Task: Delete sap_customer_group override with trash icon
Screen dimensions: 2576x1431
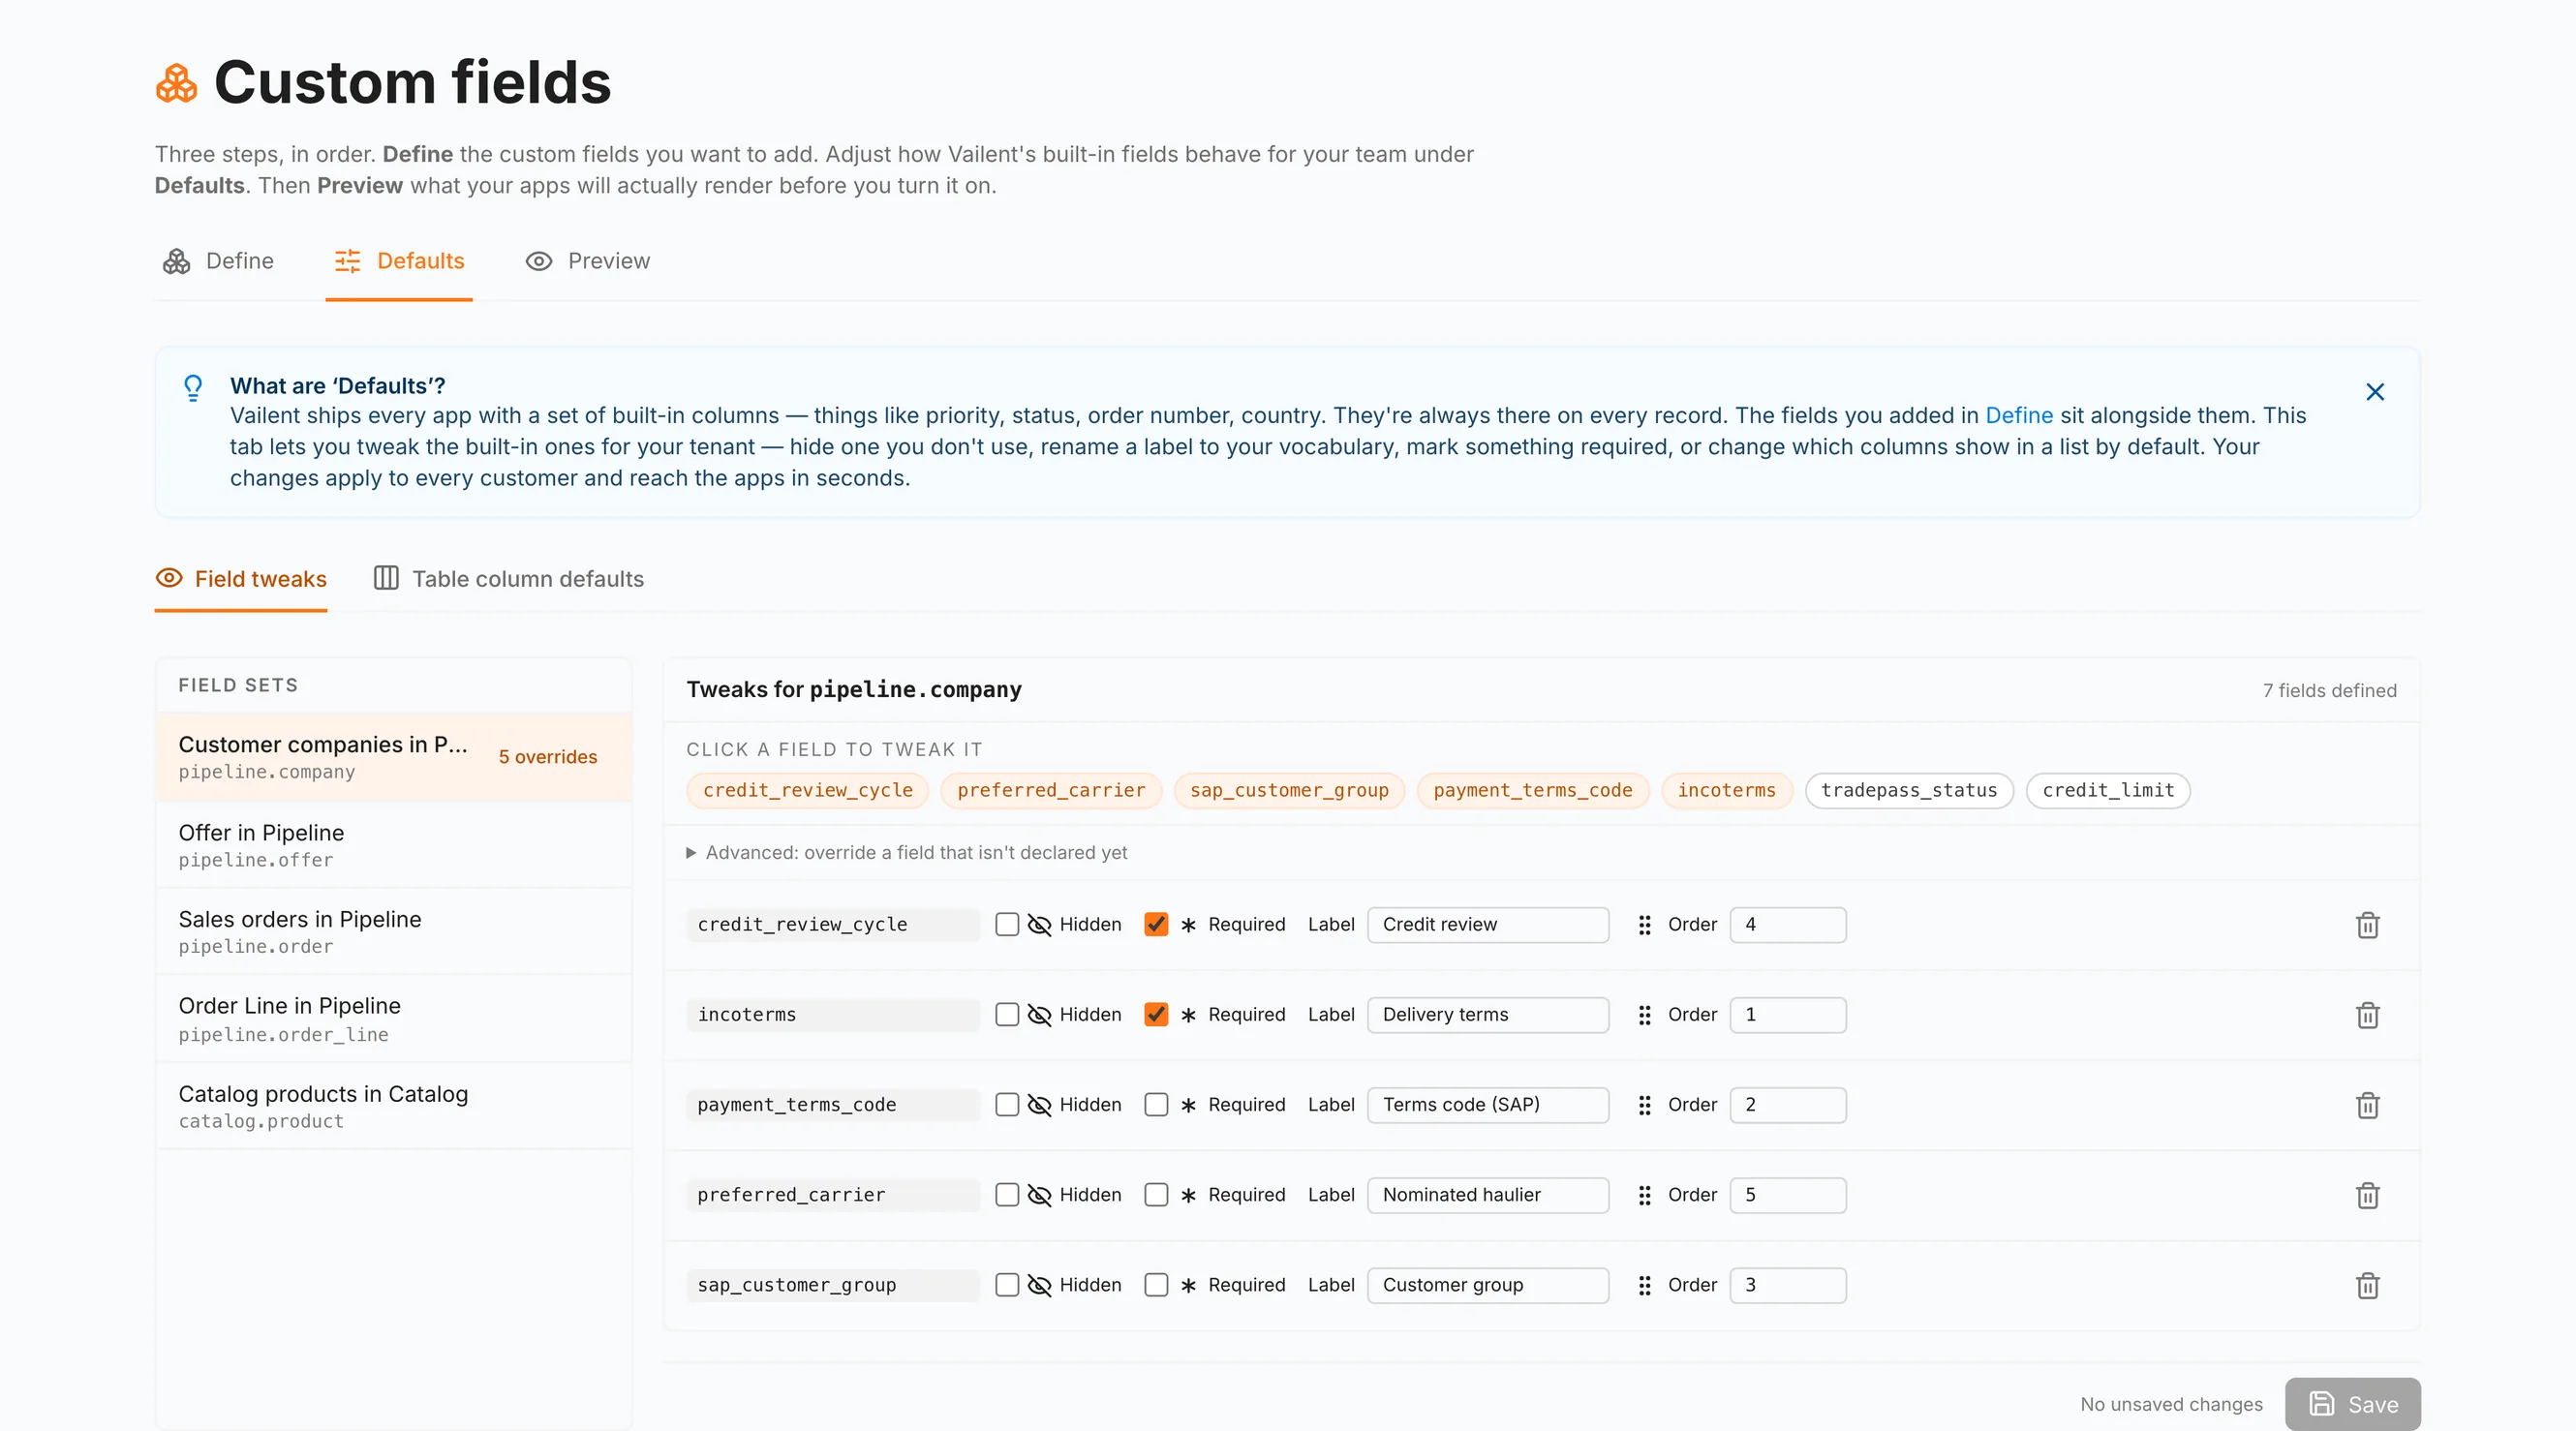Action: 2367,1285
